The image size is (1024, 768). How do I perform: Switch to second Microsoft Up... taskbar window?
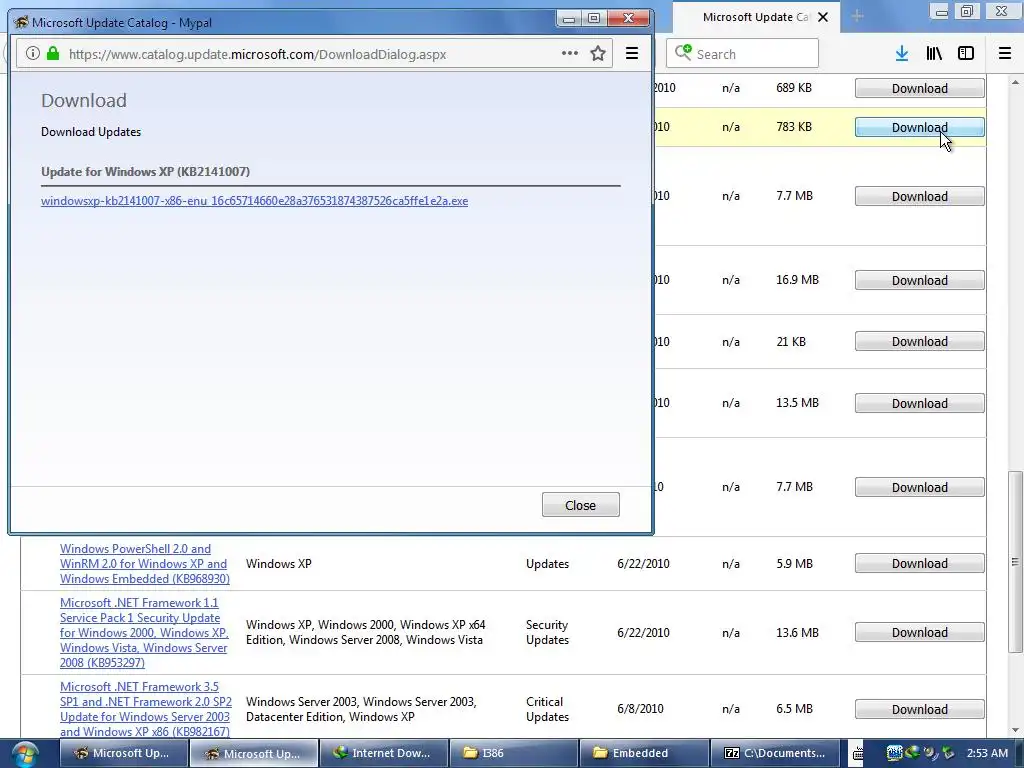click(254, 754)
